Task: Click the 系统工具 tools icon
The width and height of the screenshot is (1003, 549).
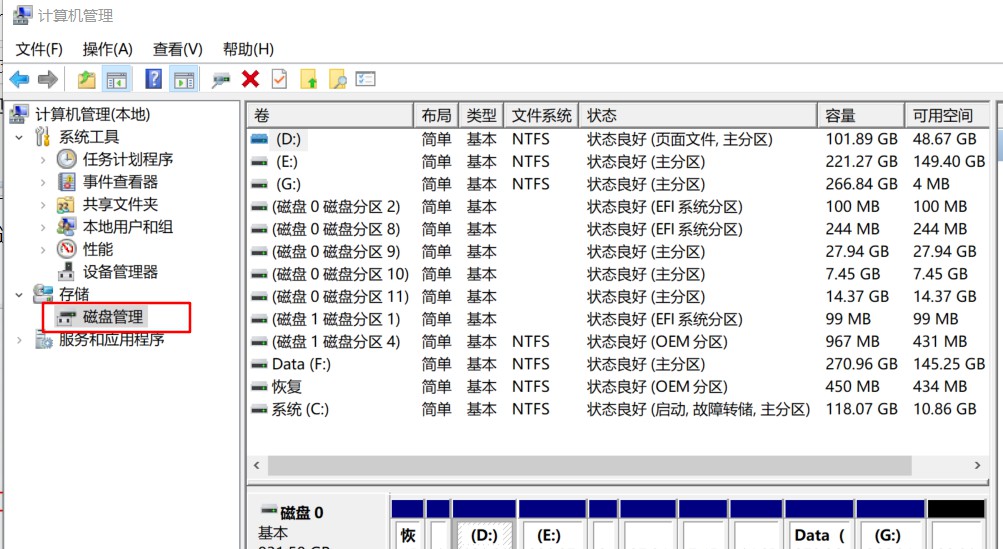Action: [43, 136]
